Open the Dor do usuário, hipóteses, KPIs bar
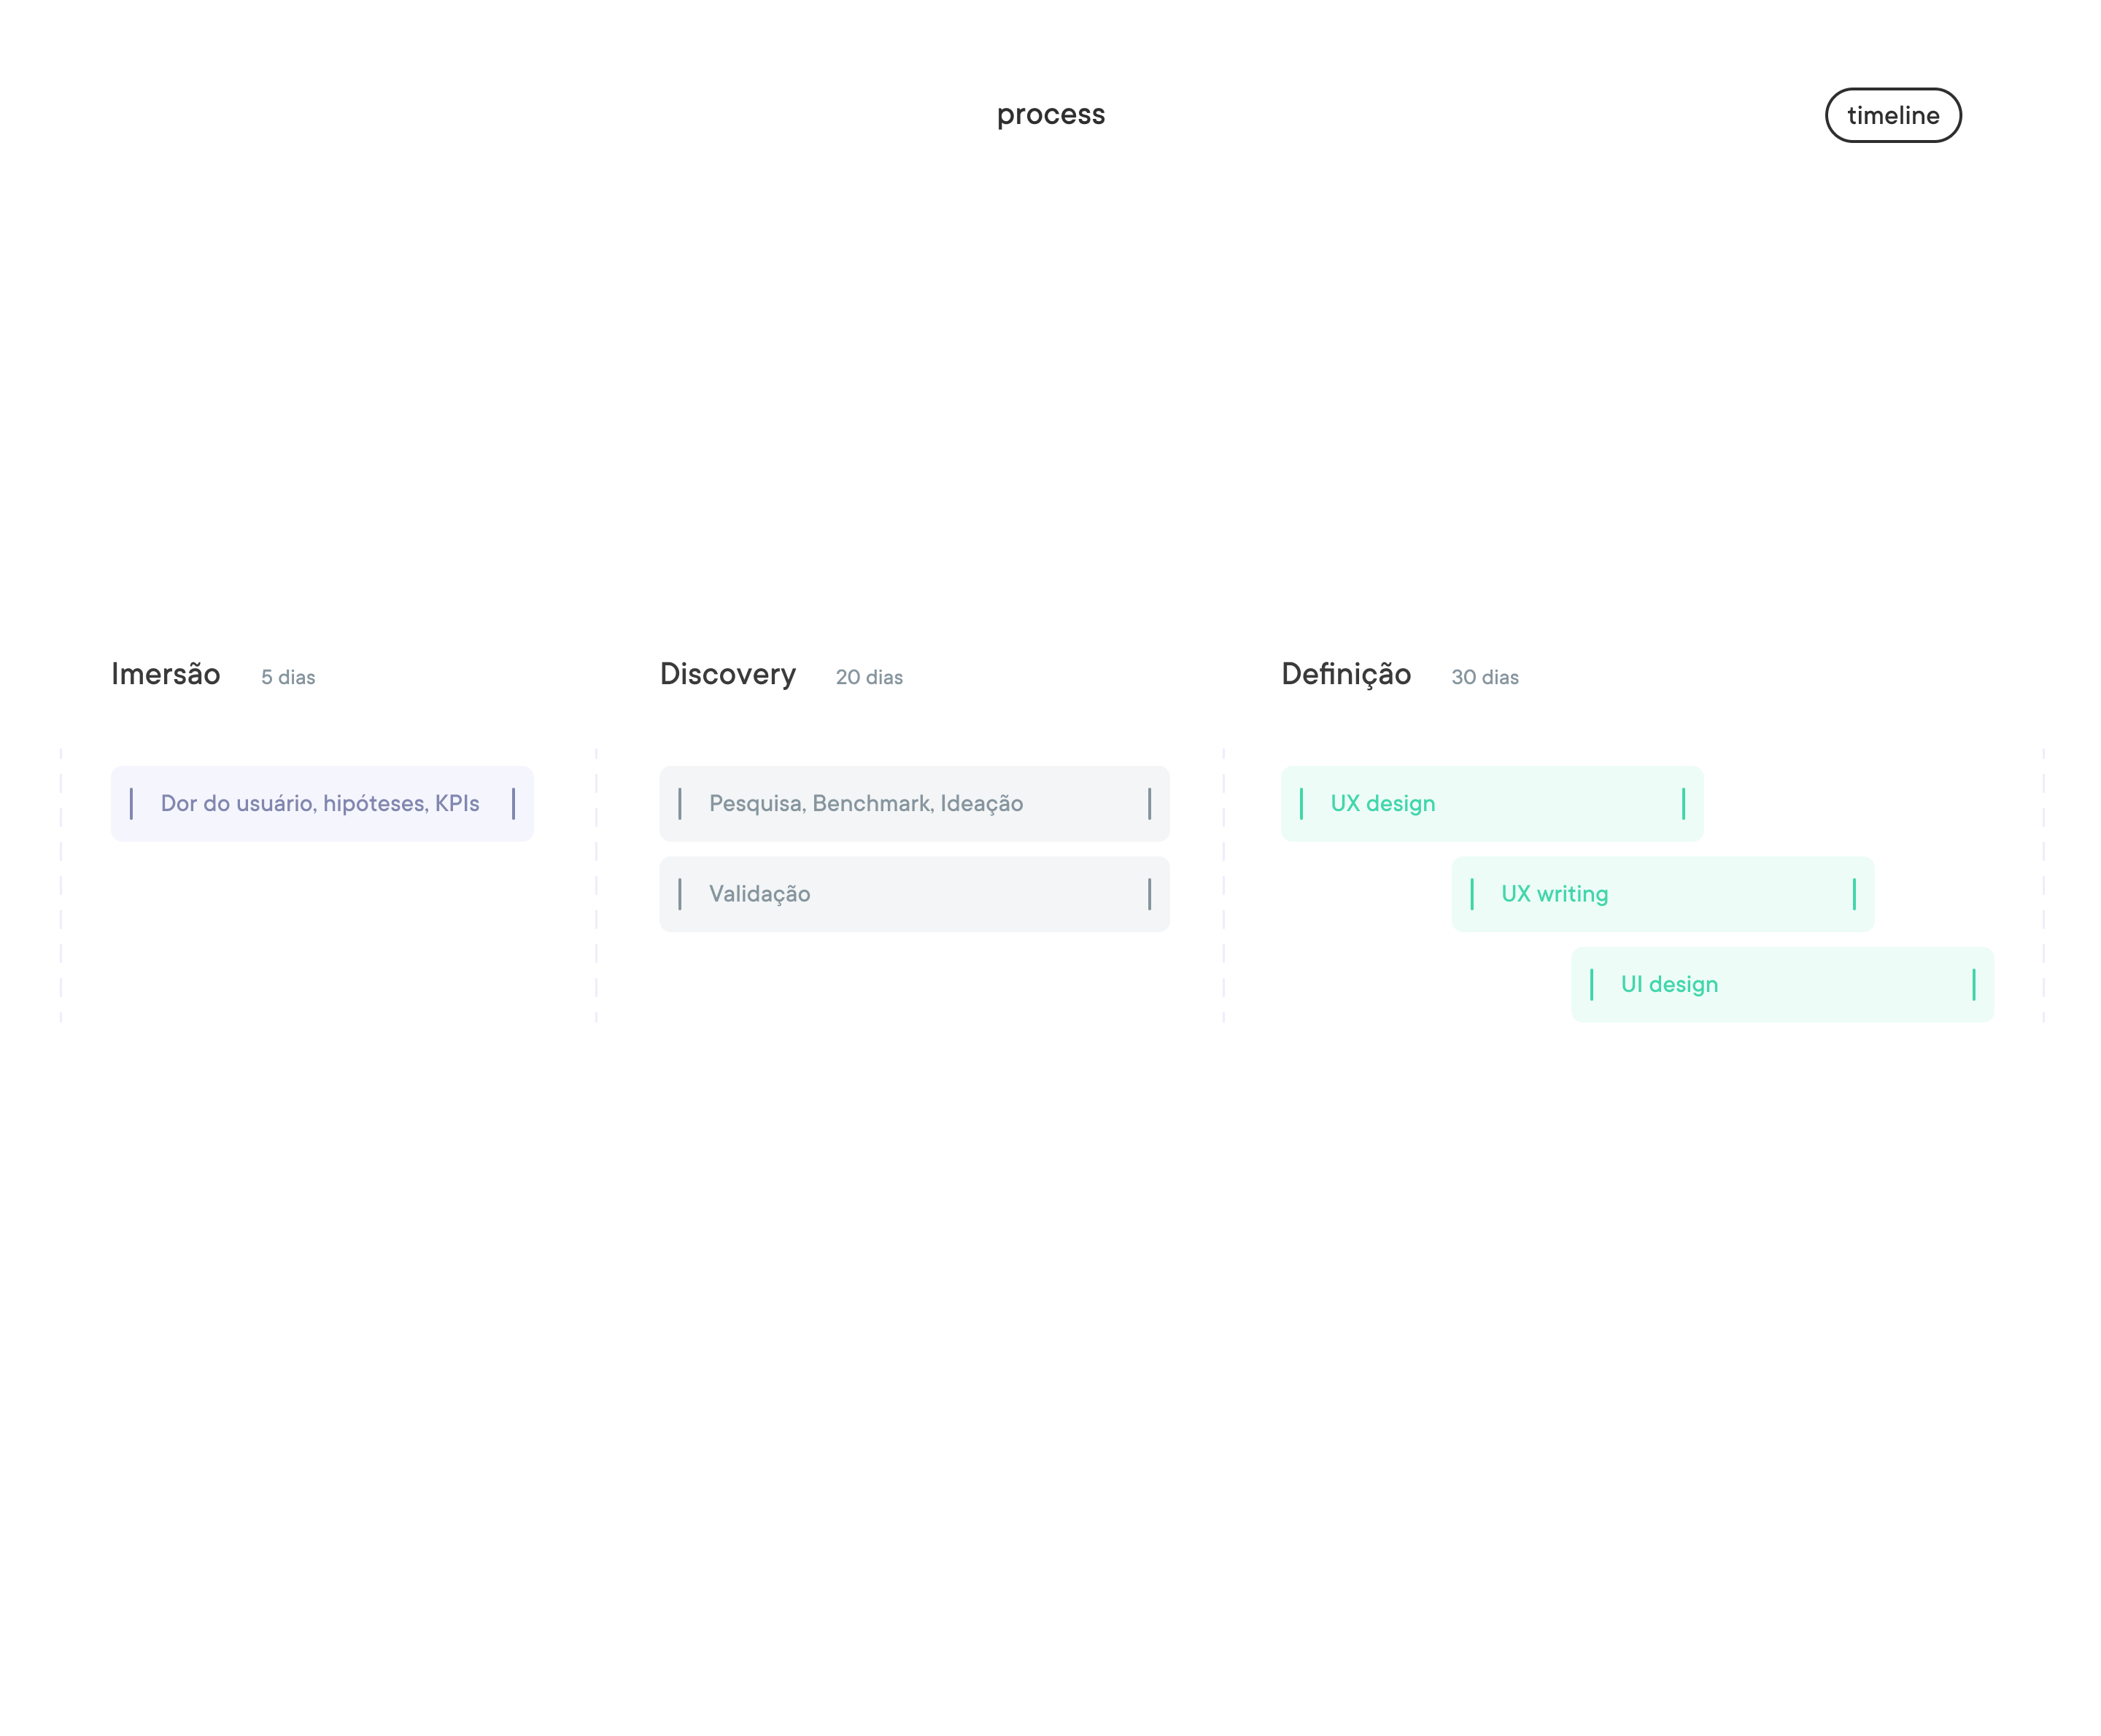This screenshot has width=2101, height=1736. [x=320, y=803]
